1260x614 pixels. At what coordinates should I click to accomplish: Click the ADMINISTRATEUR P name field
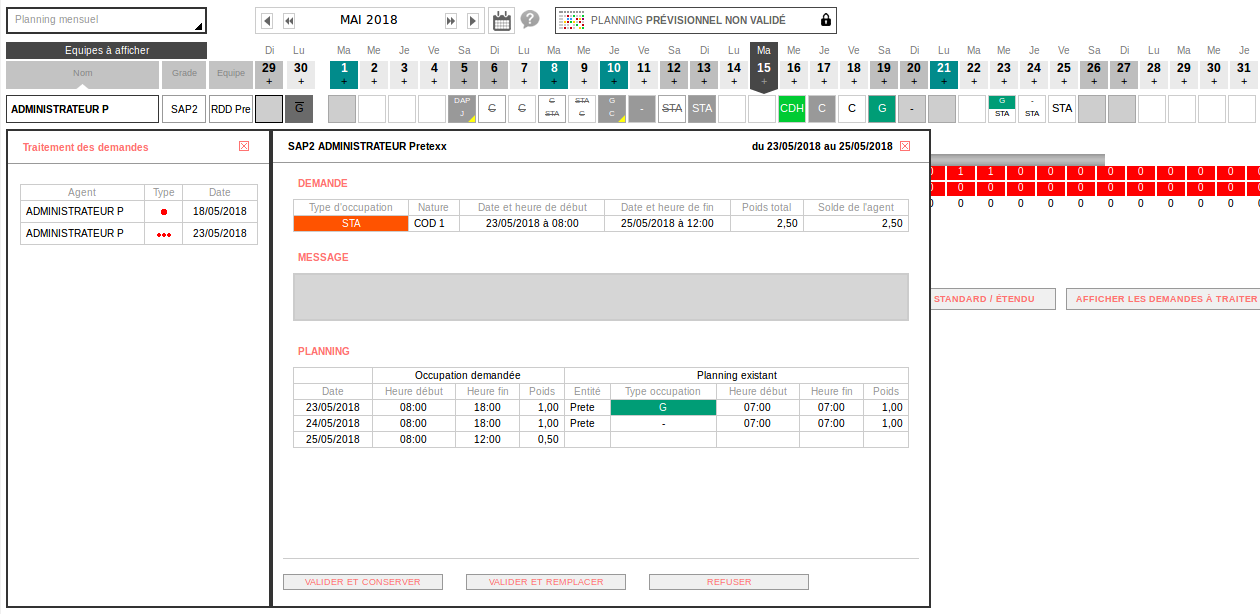(x=82, y=109)
